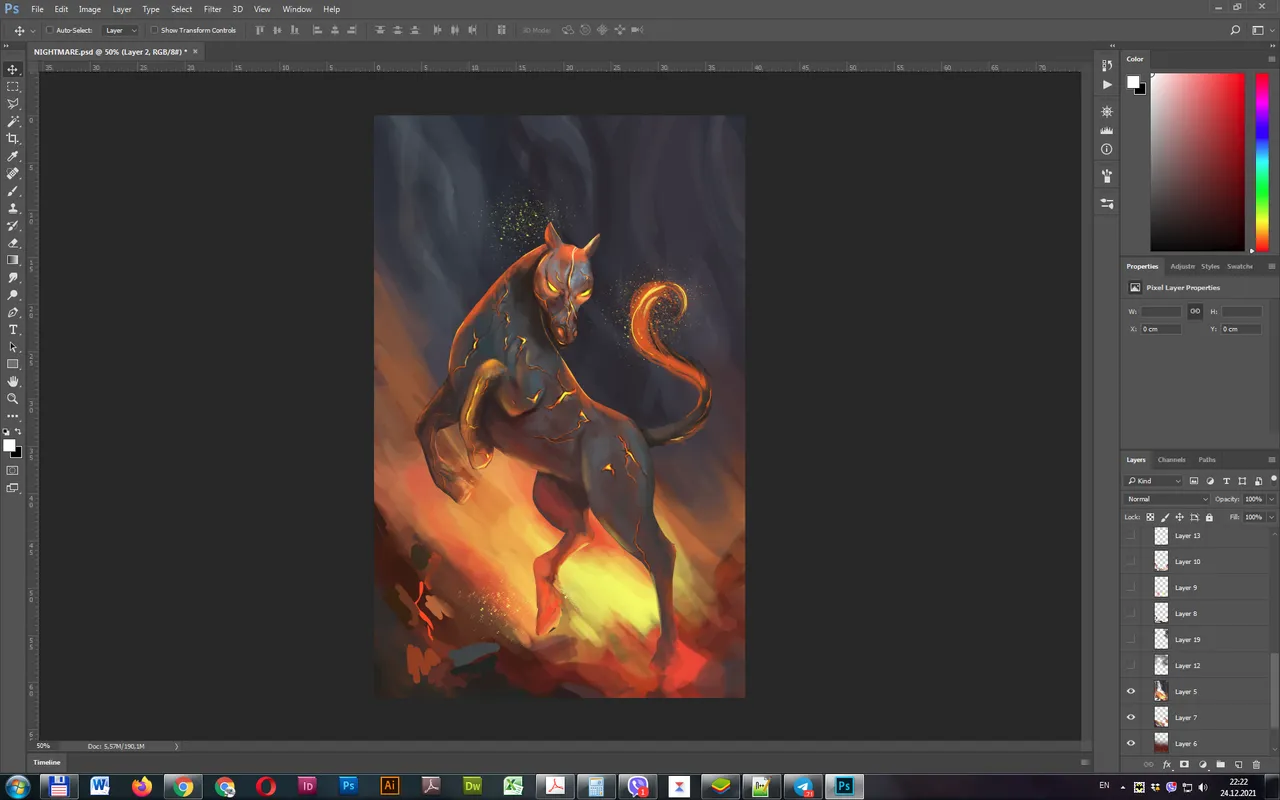The height and width of the screenshot is (800, 1280).
Task: Show Layer 12 visibility box
Action: 1131,665
